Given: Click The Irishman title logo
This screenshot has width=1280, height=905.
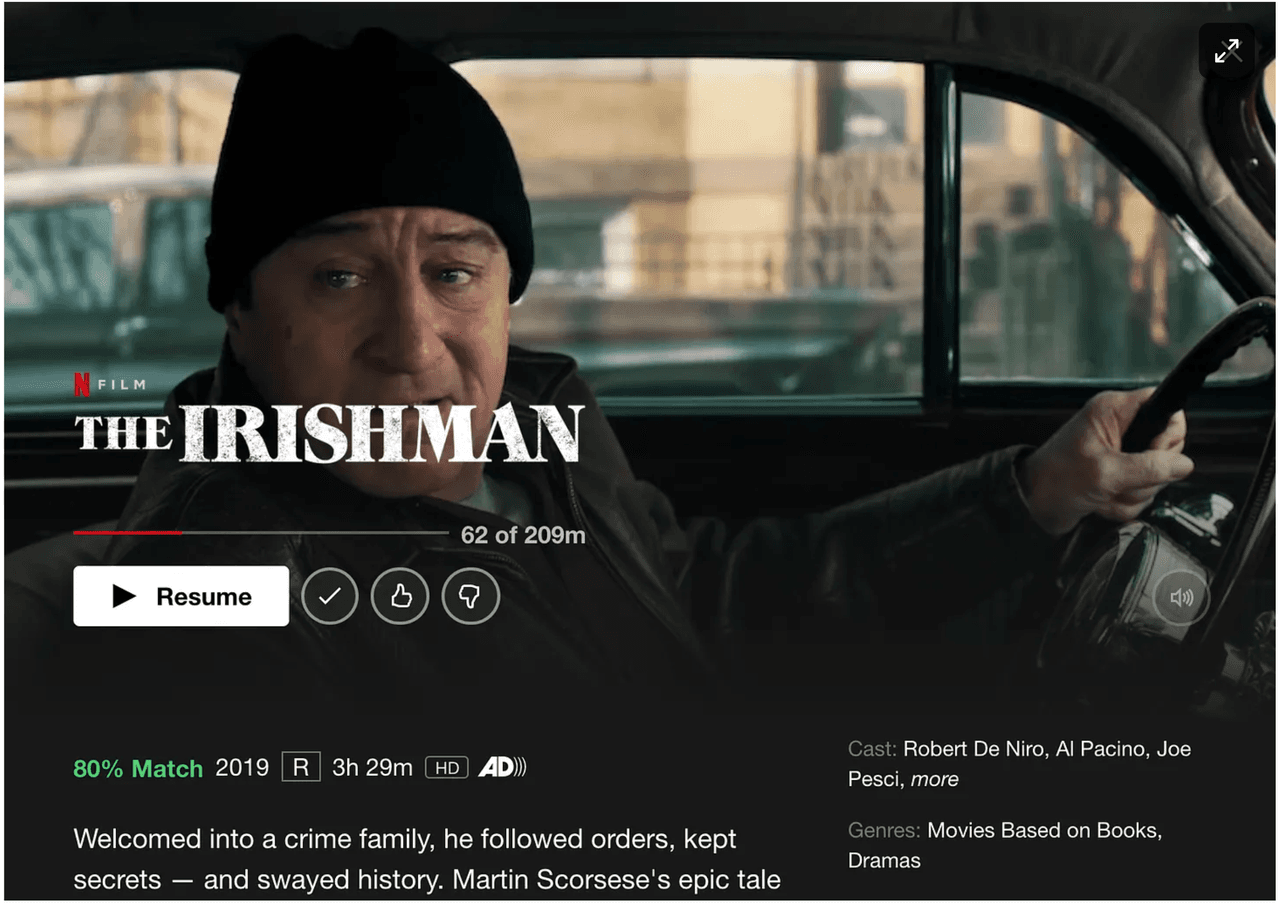Looking at the screenshot, I should tap(329, 433).
